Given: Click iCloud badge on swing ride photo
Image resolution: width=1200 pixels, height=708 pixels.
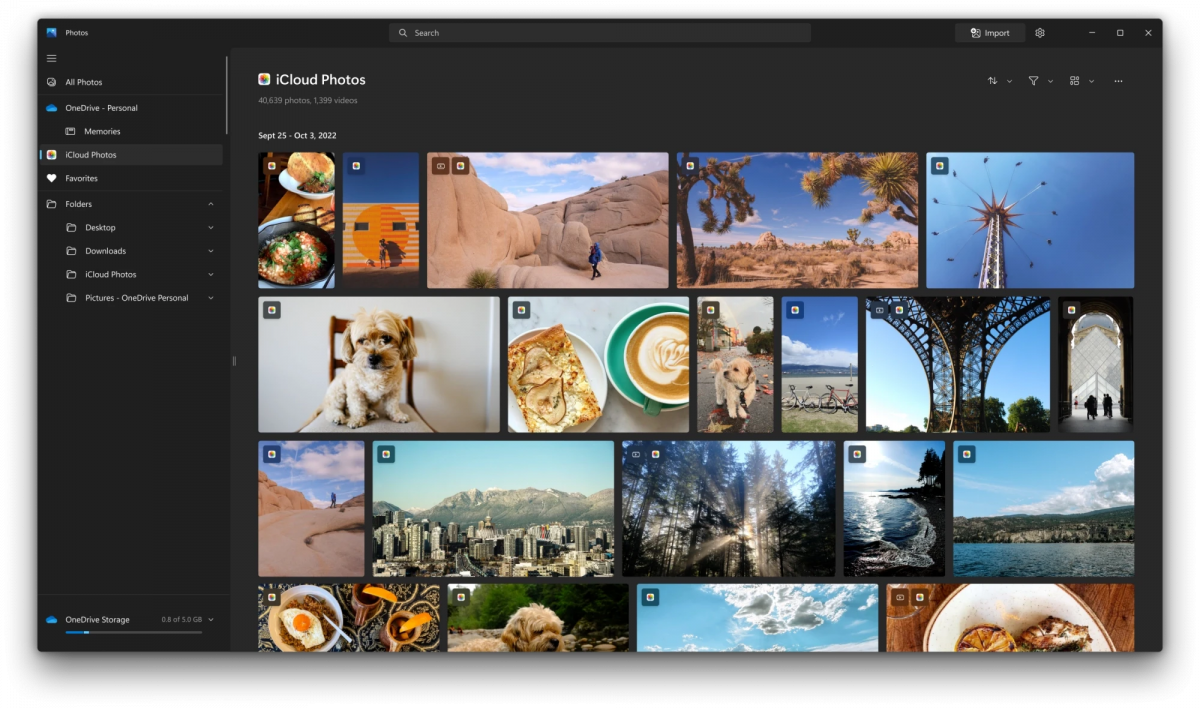Looking at the screenshot, I should point(940,166).
